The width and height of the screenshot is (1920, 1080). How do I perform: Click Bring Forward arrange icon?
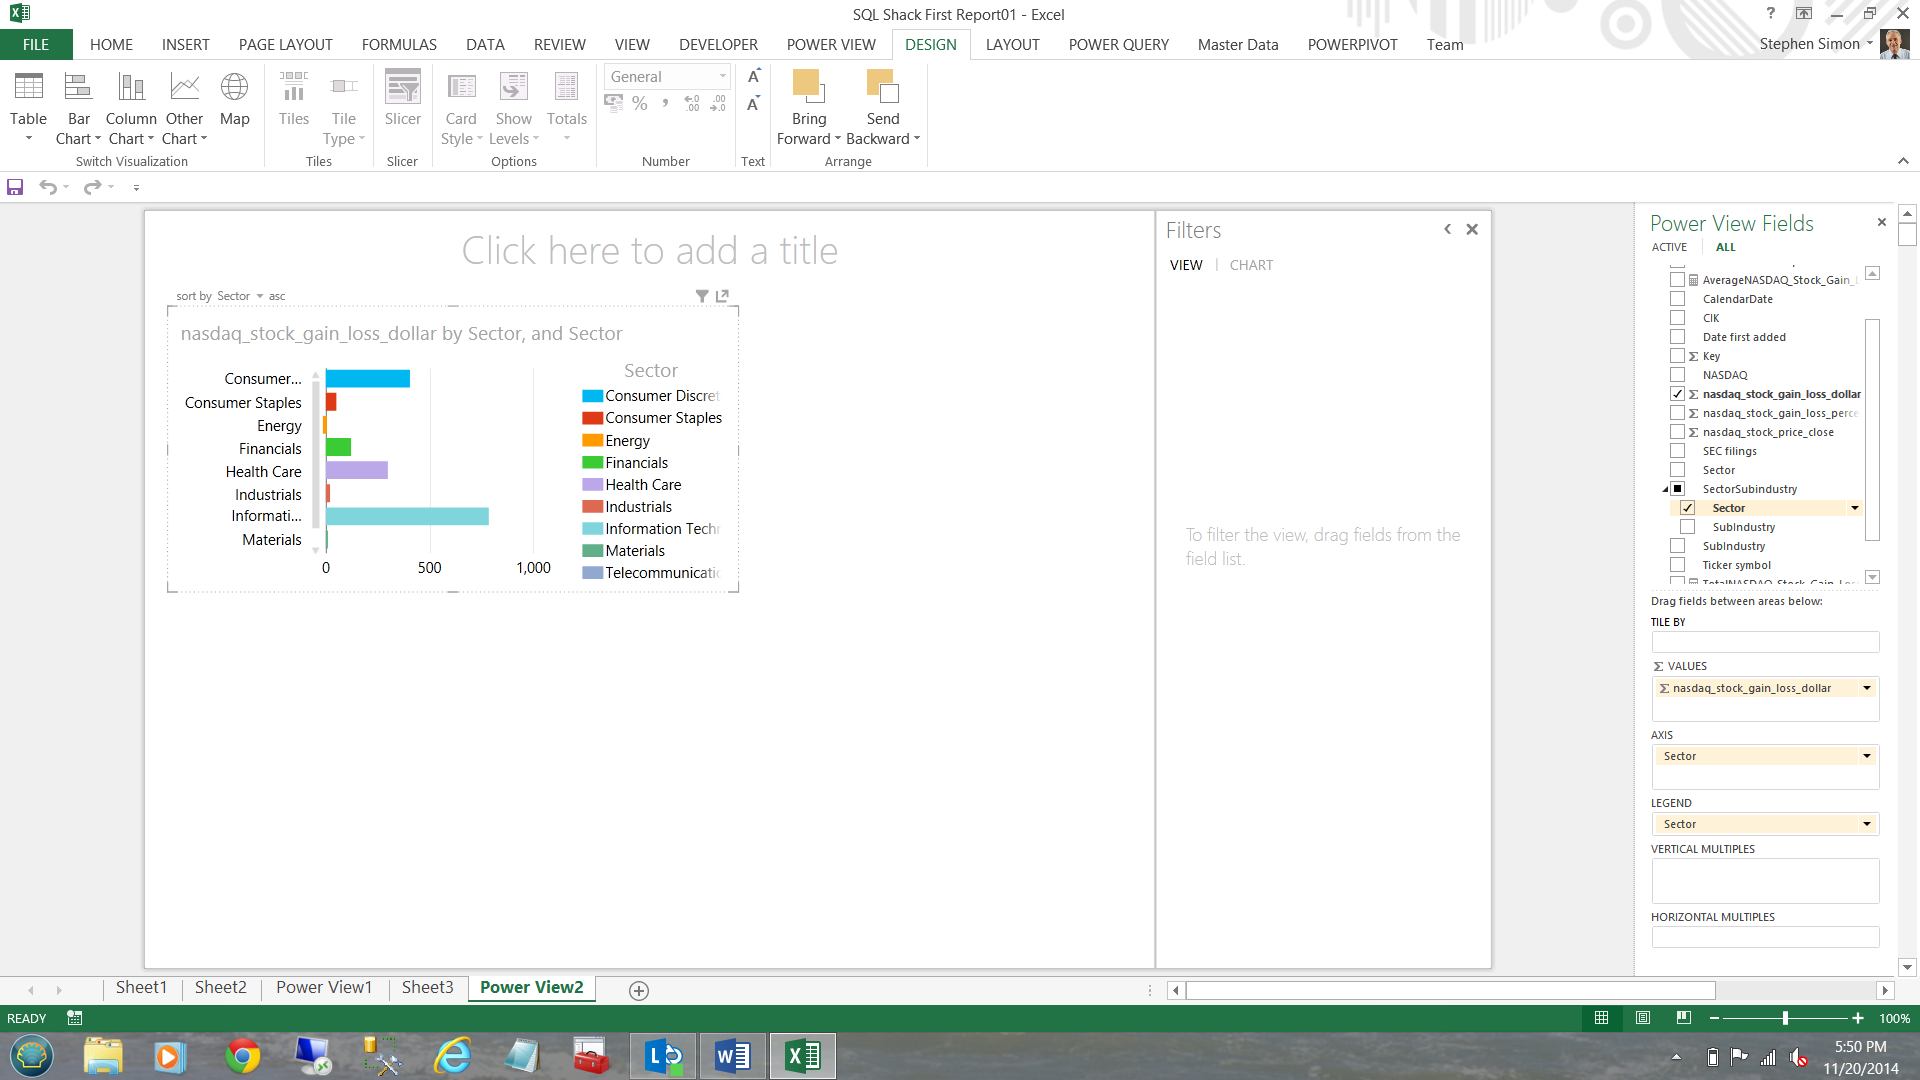[808, 88]
